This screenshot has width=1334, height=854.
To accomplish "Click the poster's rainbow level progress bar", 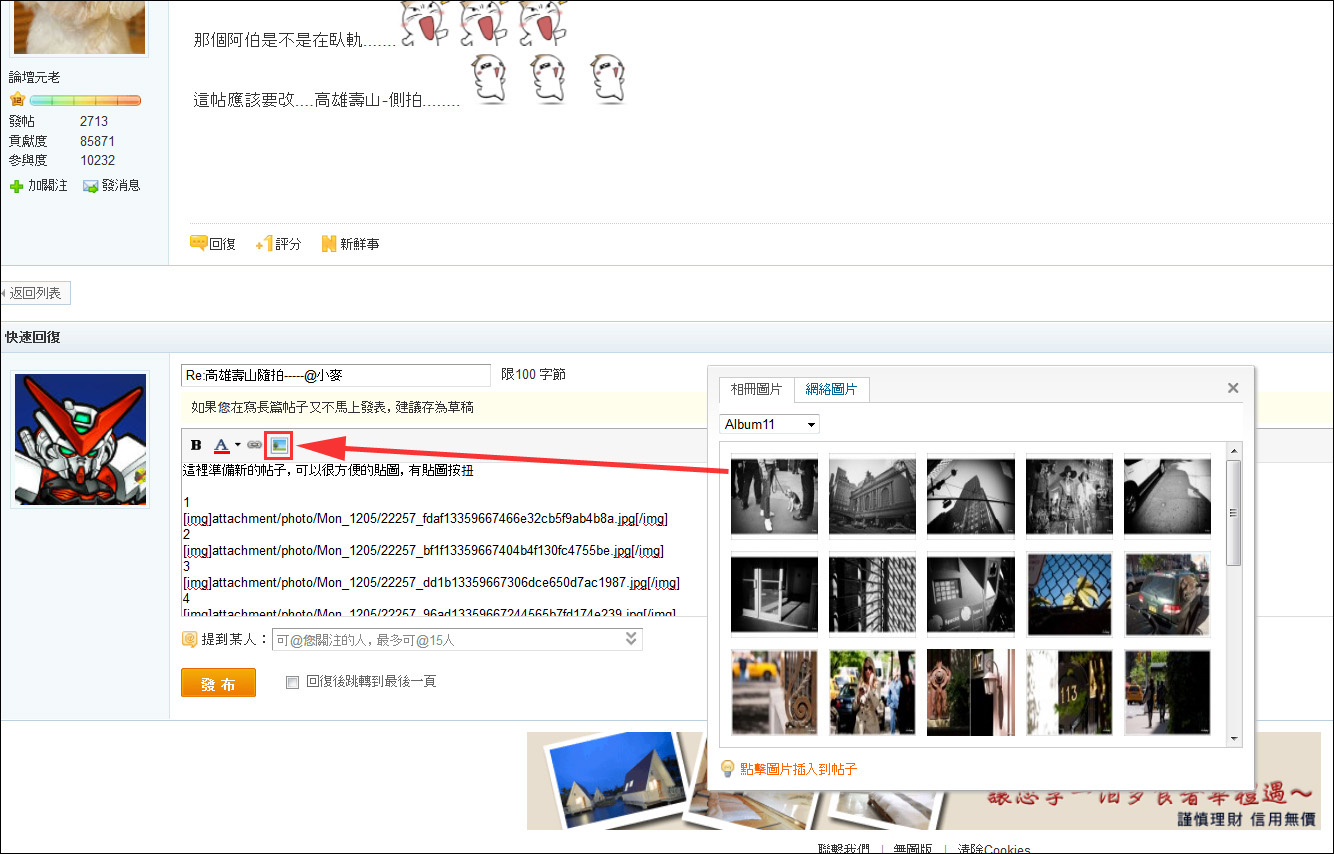I will 84,100.
